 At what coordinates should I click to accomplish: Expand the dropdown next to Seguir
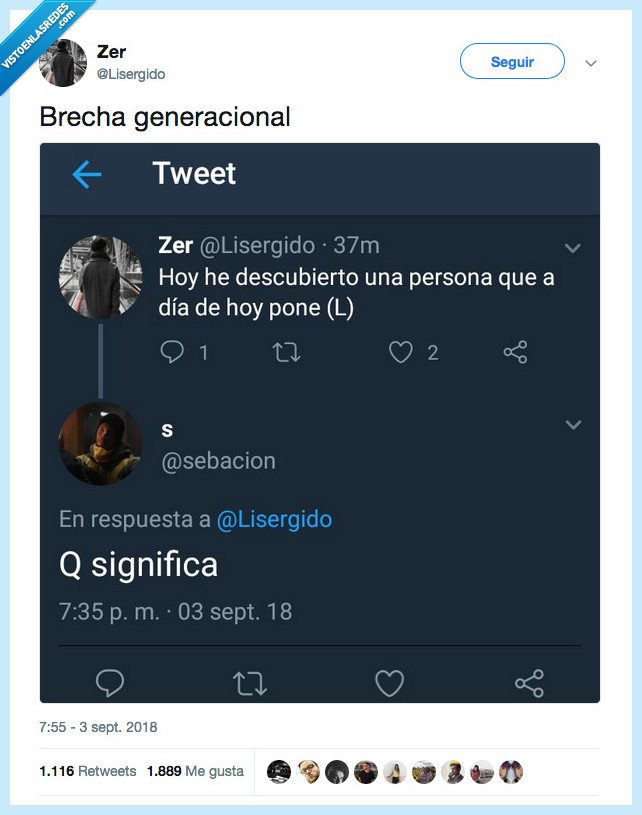[590, 62]
